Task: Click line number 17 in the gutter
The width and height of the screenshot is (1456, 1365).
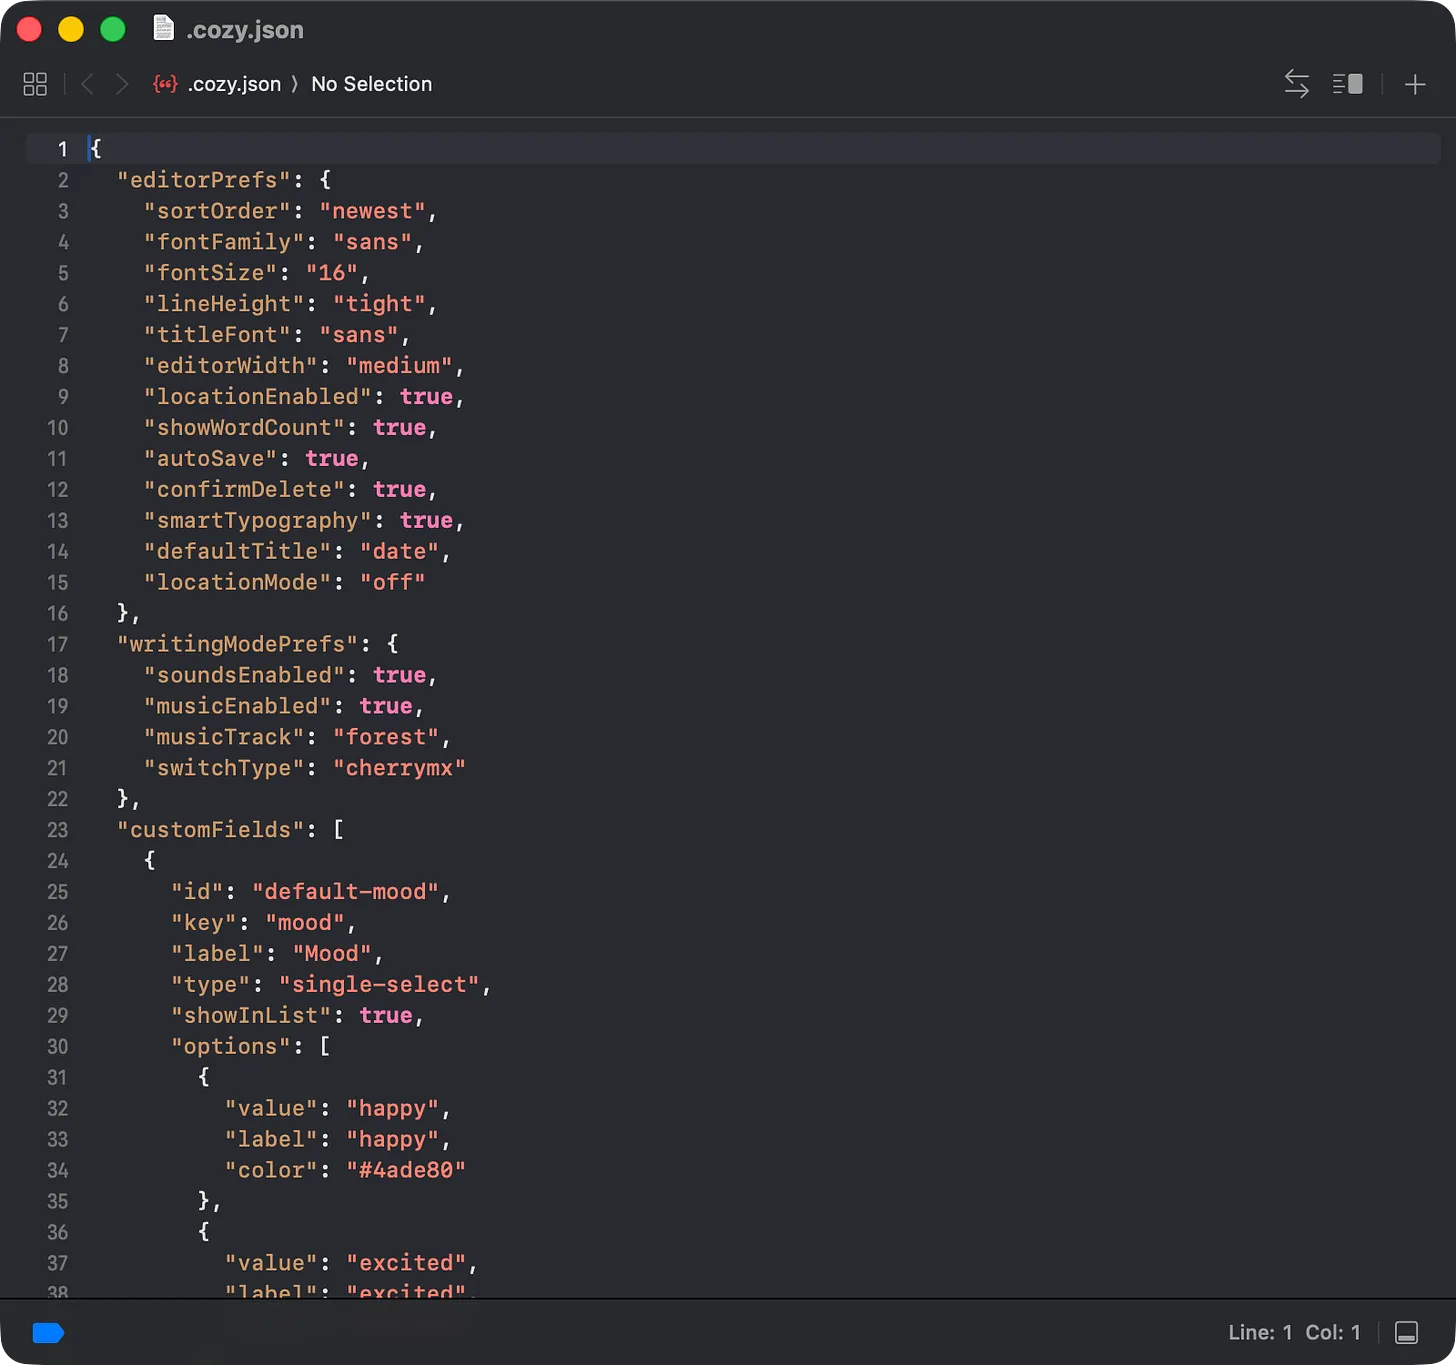Action: pyautogui.click(x=58, y=644)
